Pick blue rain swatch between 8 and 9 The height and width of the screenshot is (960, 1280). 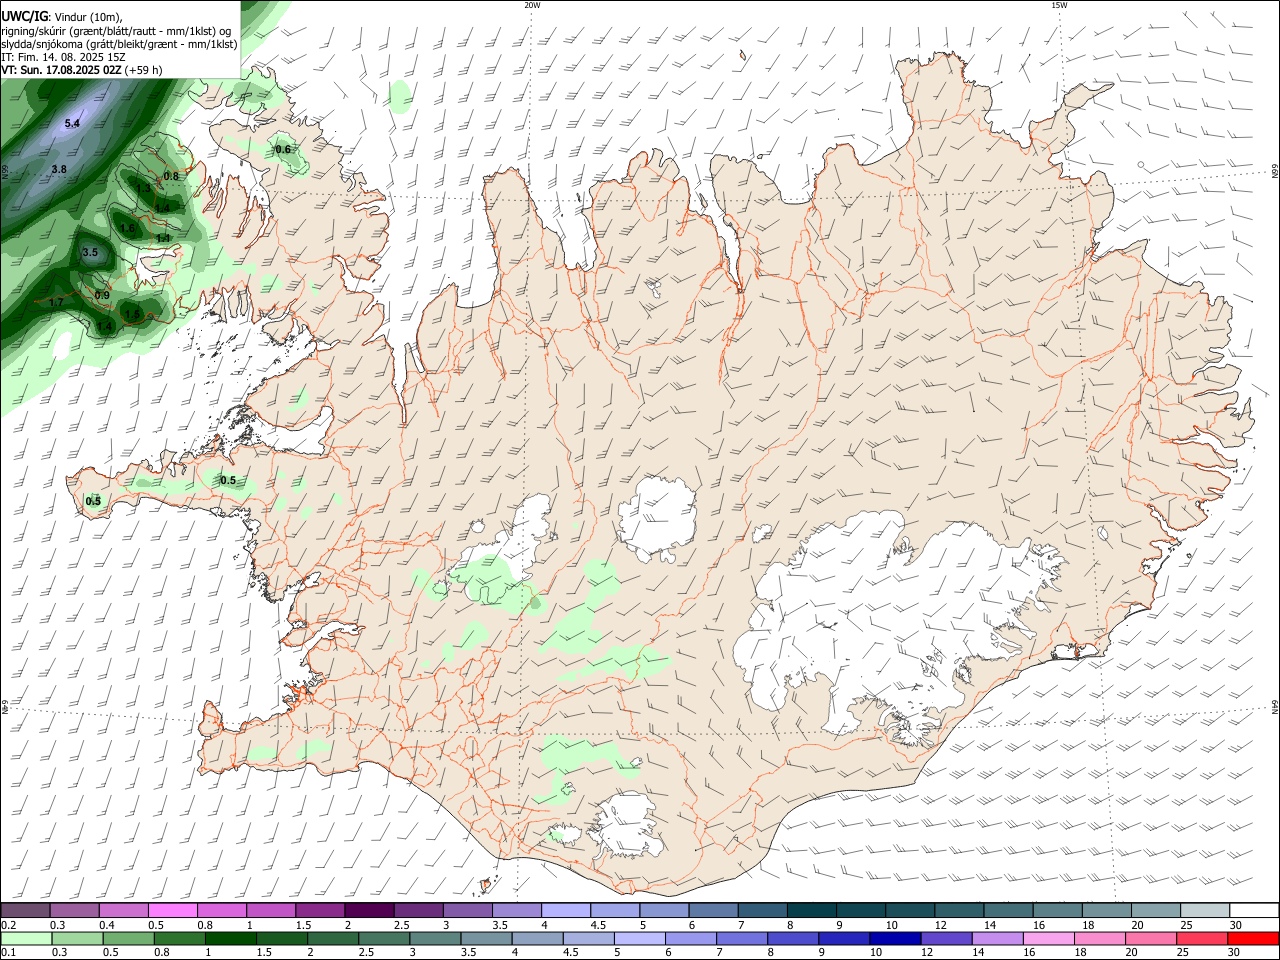[x=793, y=938]
